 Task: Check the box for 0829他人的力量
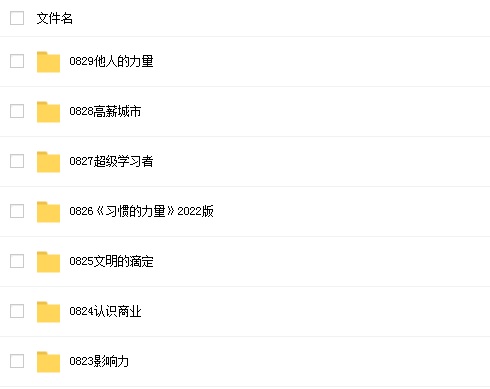(17, 61)
